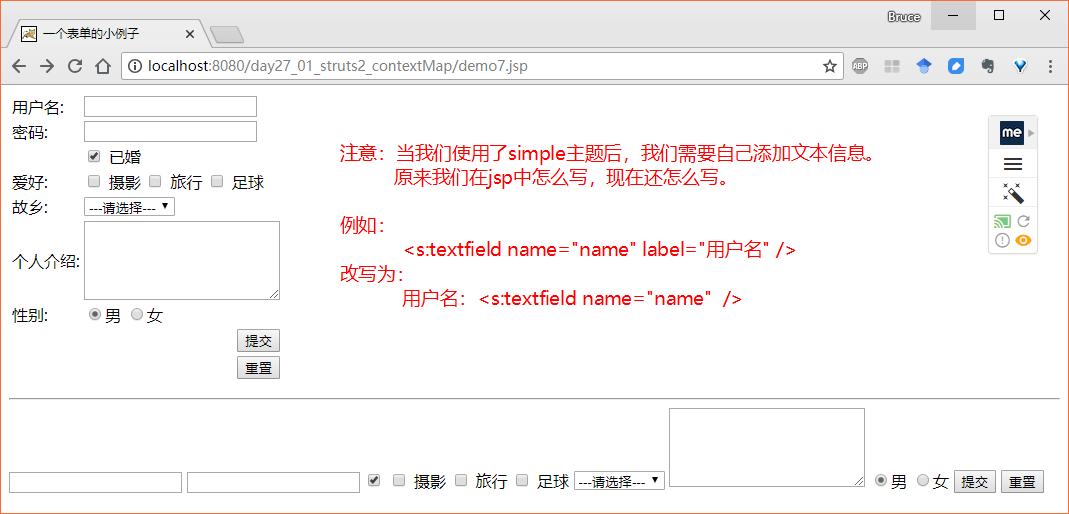Check 旅行 checkbox in bottom form
This screenshot has height=514, width=1069.
tap(460, 481)
